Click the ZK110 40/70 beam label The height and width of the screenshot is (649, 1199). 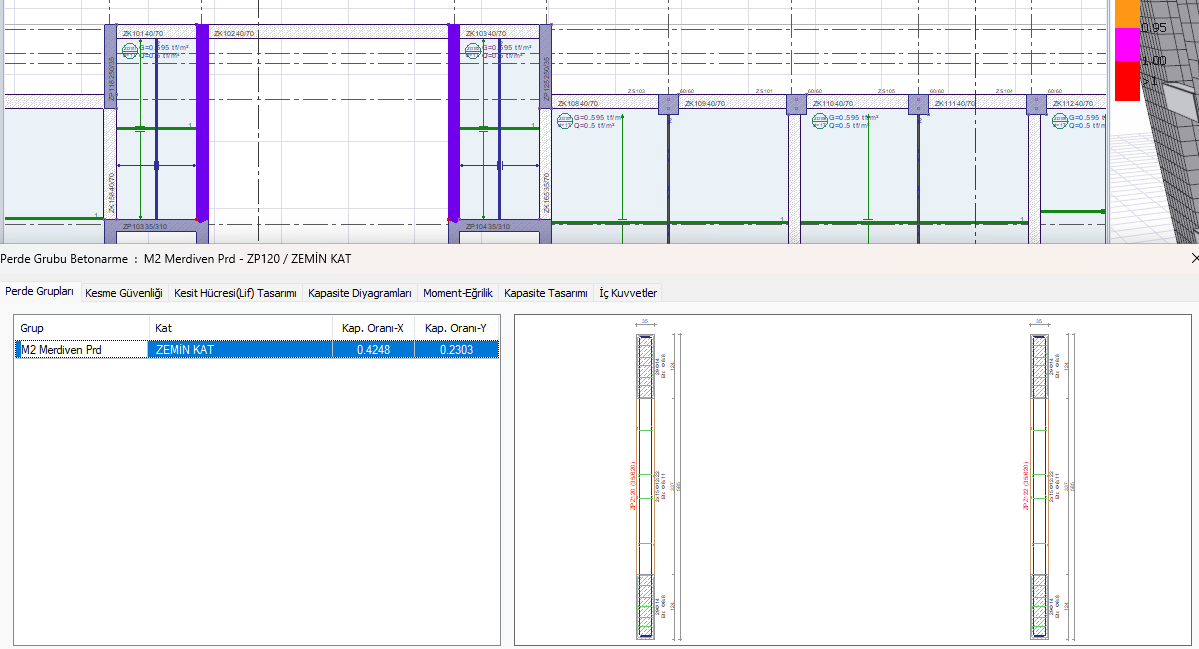point(833,103)
